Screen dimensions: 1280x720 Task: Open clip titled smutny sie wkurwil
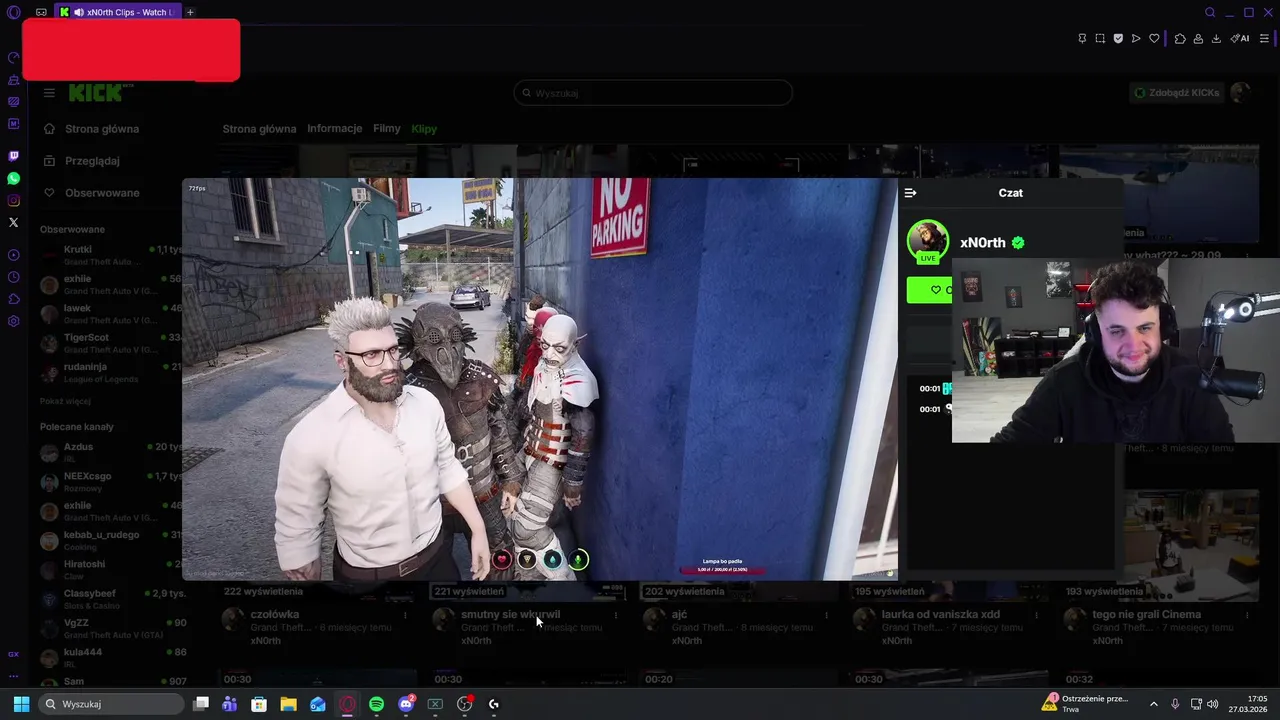tap(510, 615)
